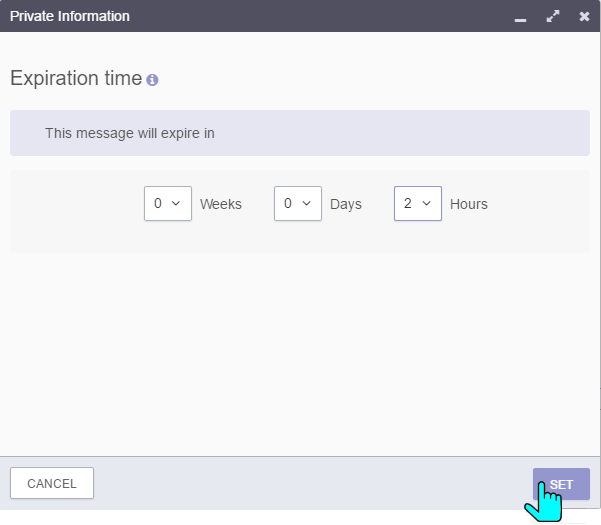Image resolution: width=601 pixels, height=525 pixels.
Task: Open the Days dropdown
Action: click(x=298, y=203)
